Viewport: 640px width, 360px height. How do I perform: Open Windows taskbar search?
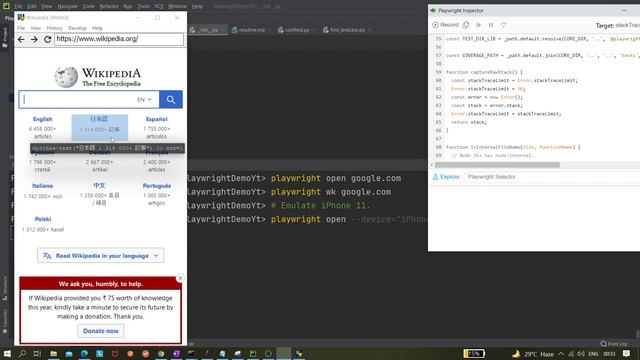coord(22,353)
